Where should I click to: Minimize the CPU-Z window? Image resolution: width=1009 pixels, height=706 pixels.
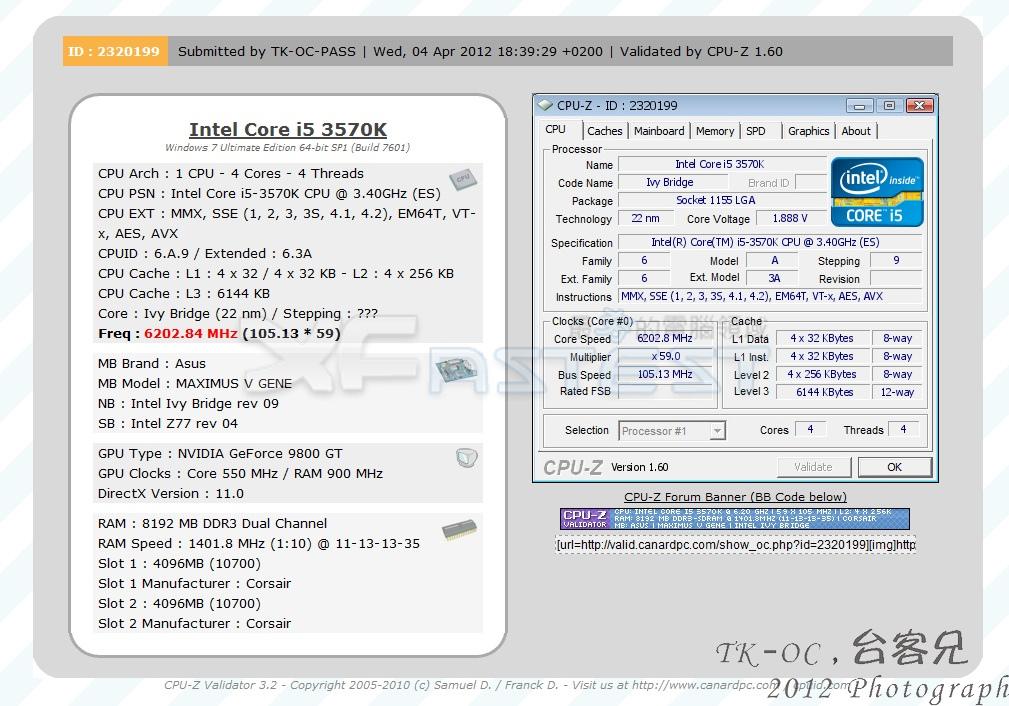click(860, 106)
